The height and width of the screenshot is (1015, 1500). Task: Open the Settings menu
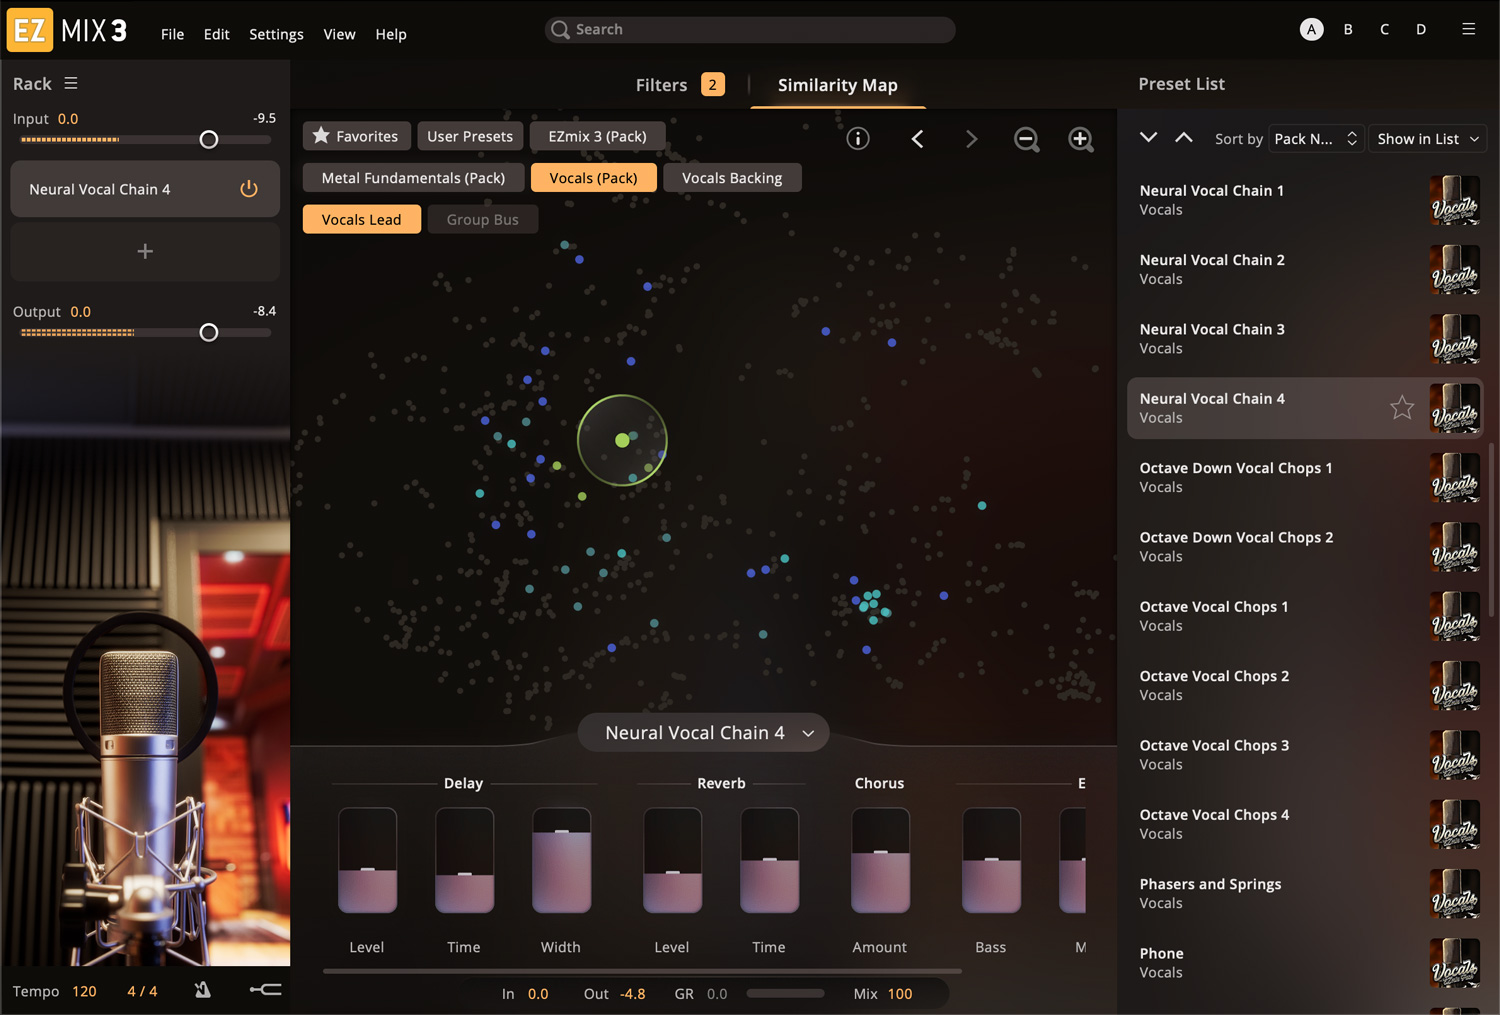276,34
